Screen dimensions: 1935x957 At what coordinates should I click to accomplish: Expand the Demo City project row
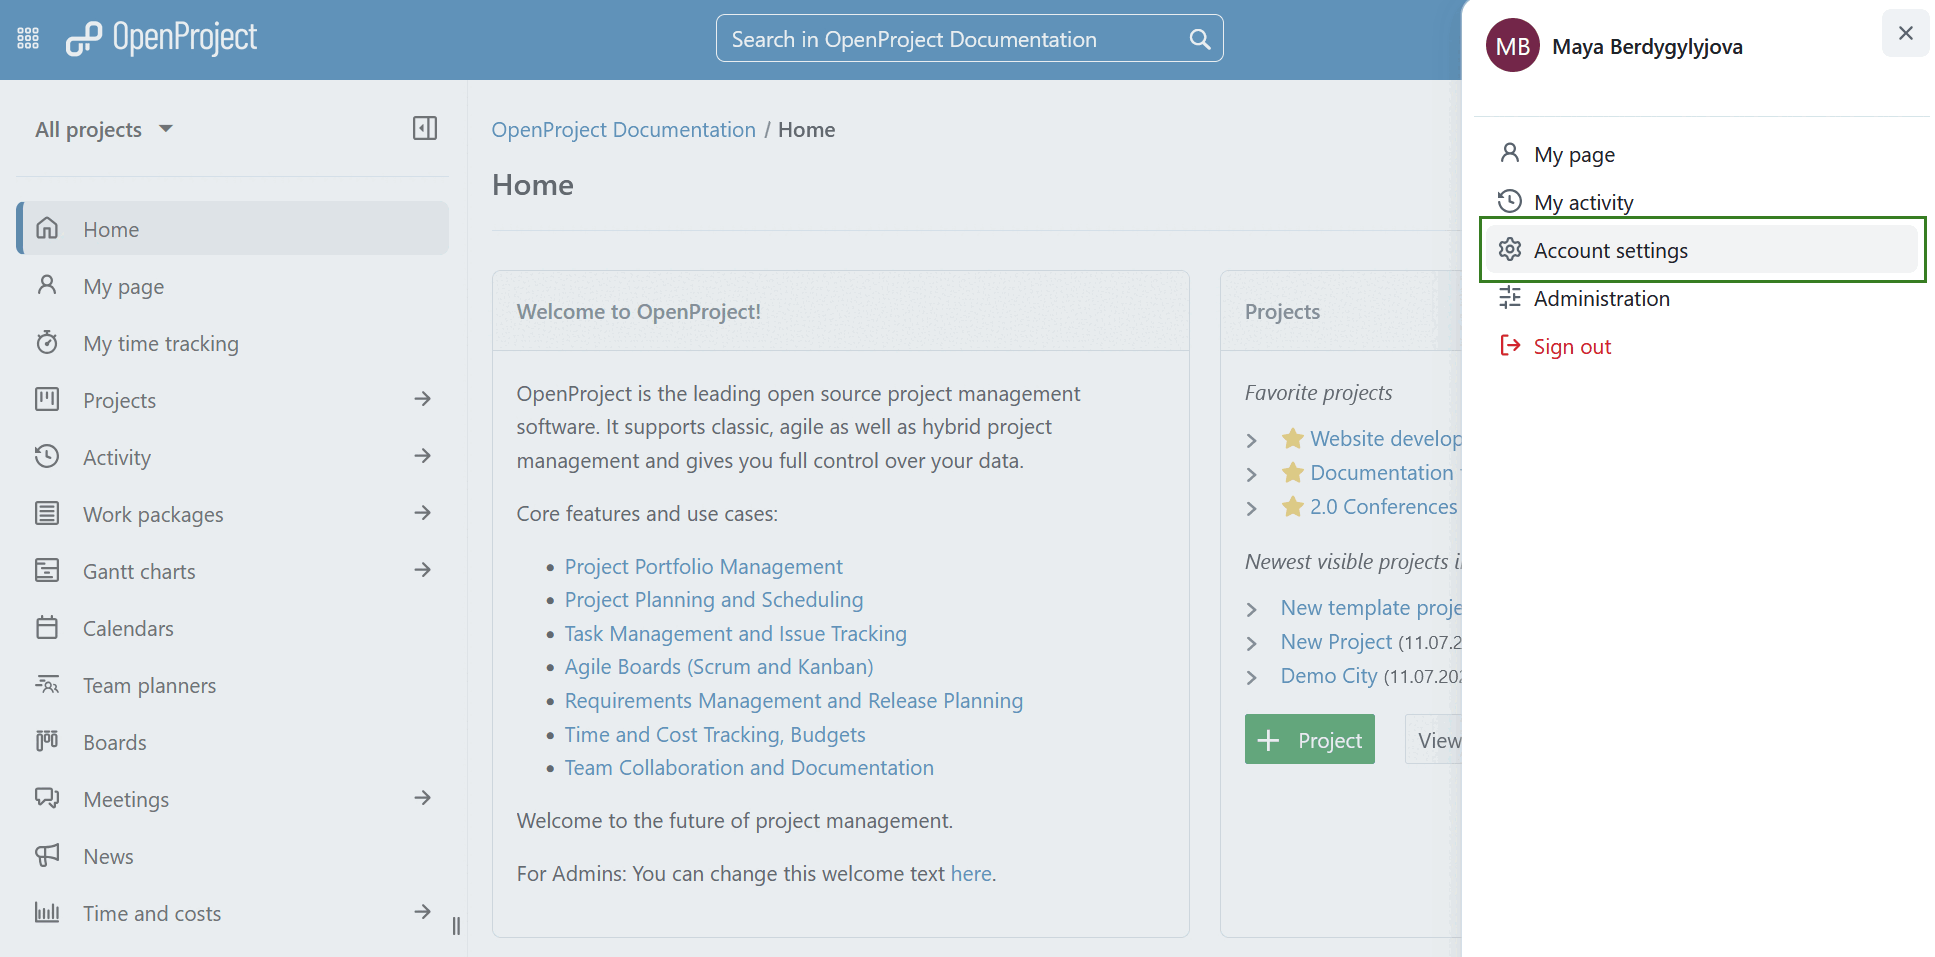[x=1252, y=677]
